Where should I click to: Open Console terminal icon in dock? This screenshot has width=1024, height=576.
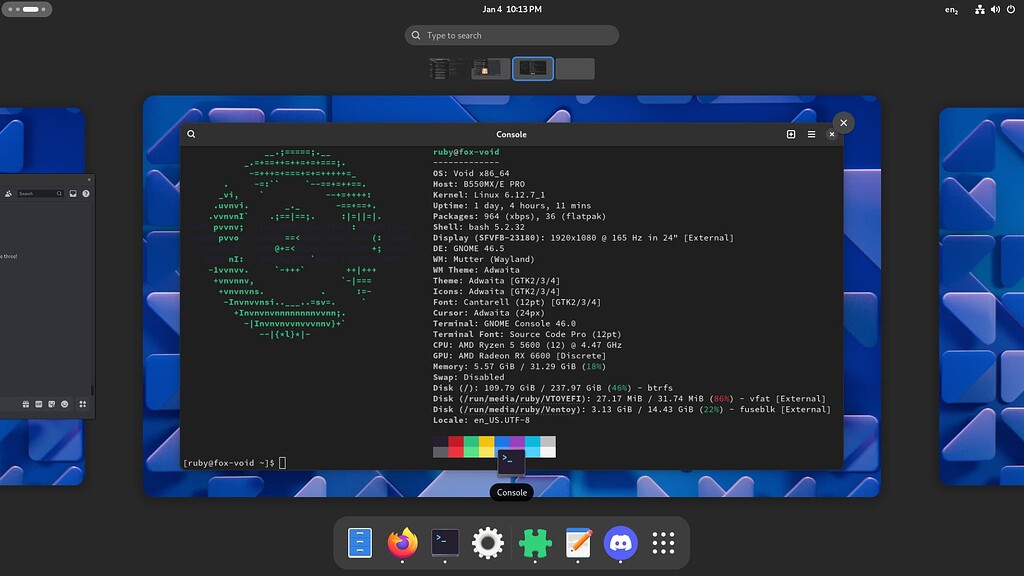pos(445,543)
